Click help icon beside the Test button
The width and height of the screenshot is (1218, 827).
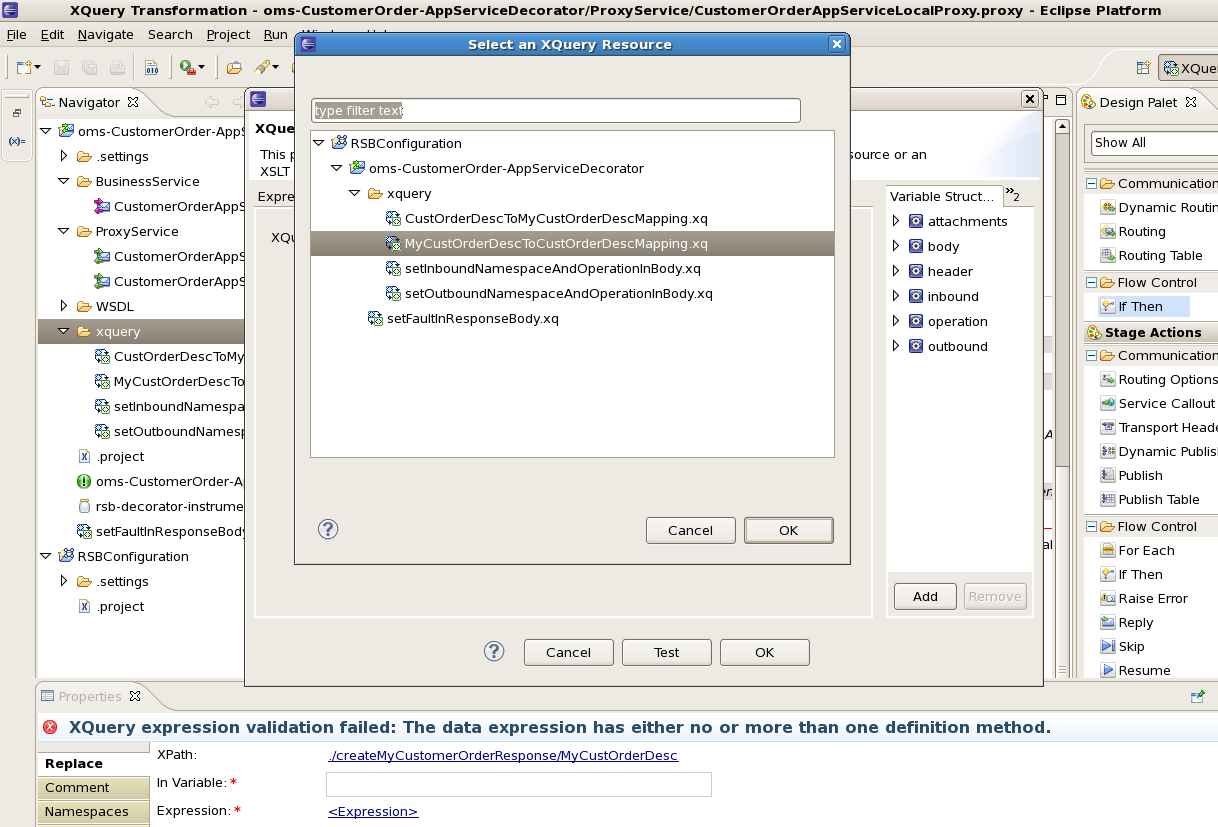[x=494, y=651]
